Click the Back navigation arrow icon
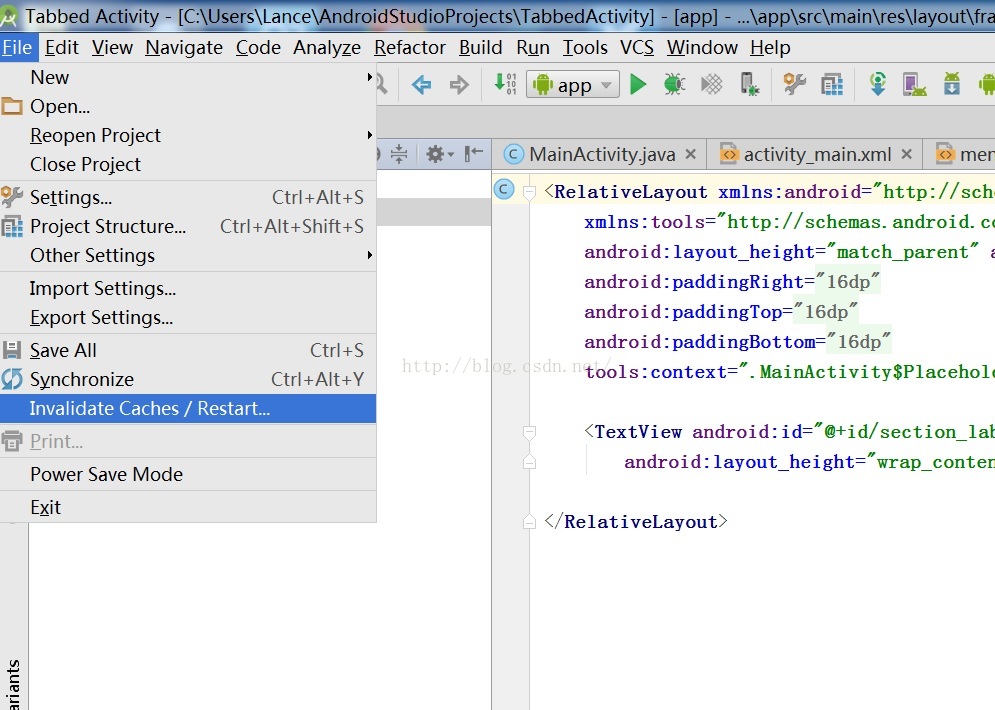Screen dimensions: 995x710 coord(421,84)
